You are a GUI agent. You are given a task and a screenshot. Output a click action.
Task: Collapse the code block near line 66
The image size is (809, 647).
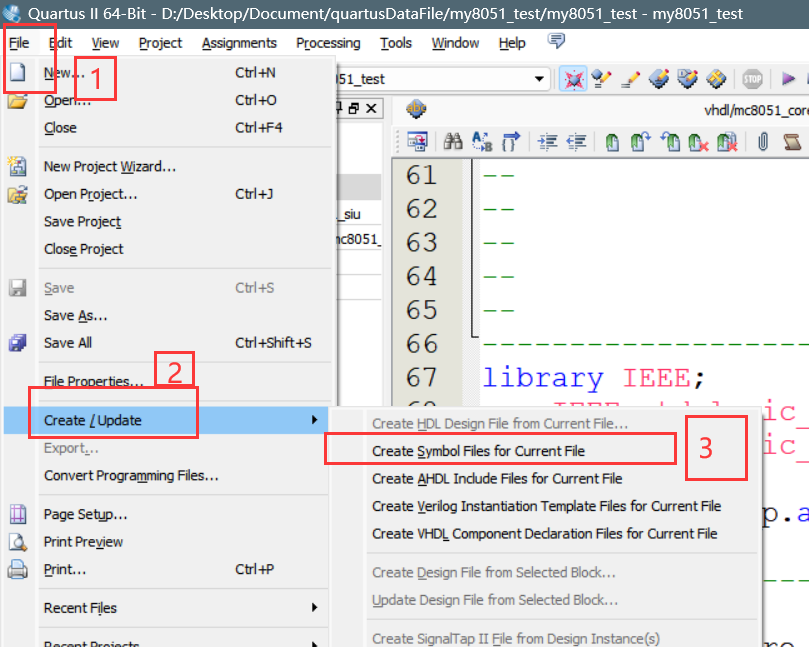474,335
